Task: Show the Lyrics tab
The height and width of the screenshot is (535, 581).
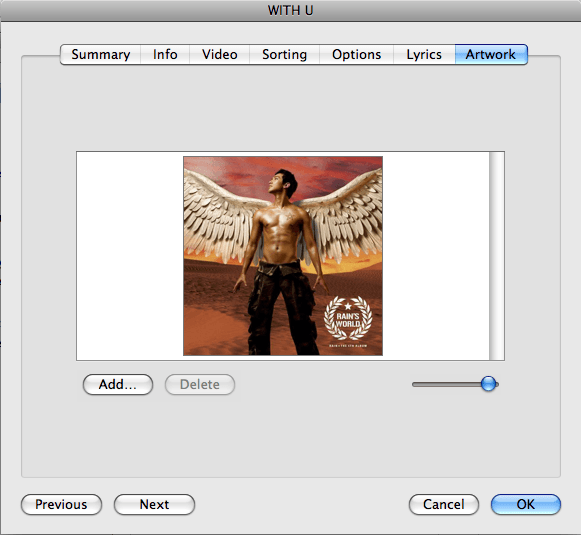Action: pyautogui.click(x=424, y=54)
